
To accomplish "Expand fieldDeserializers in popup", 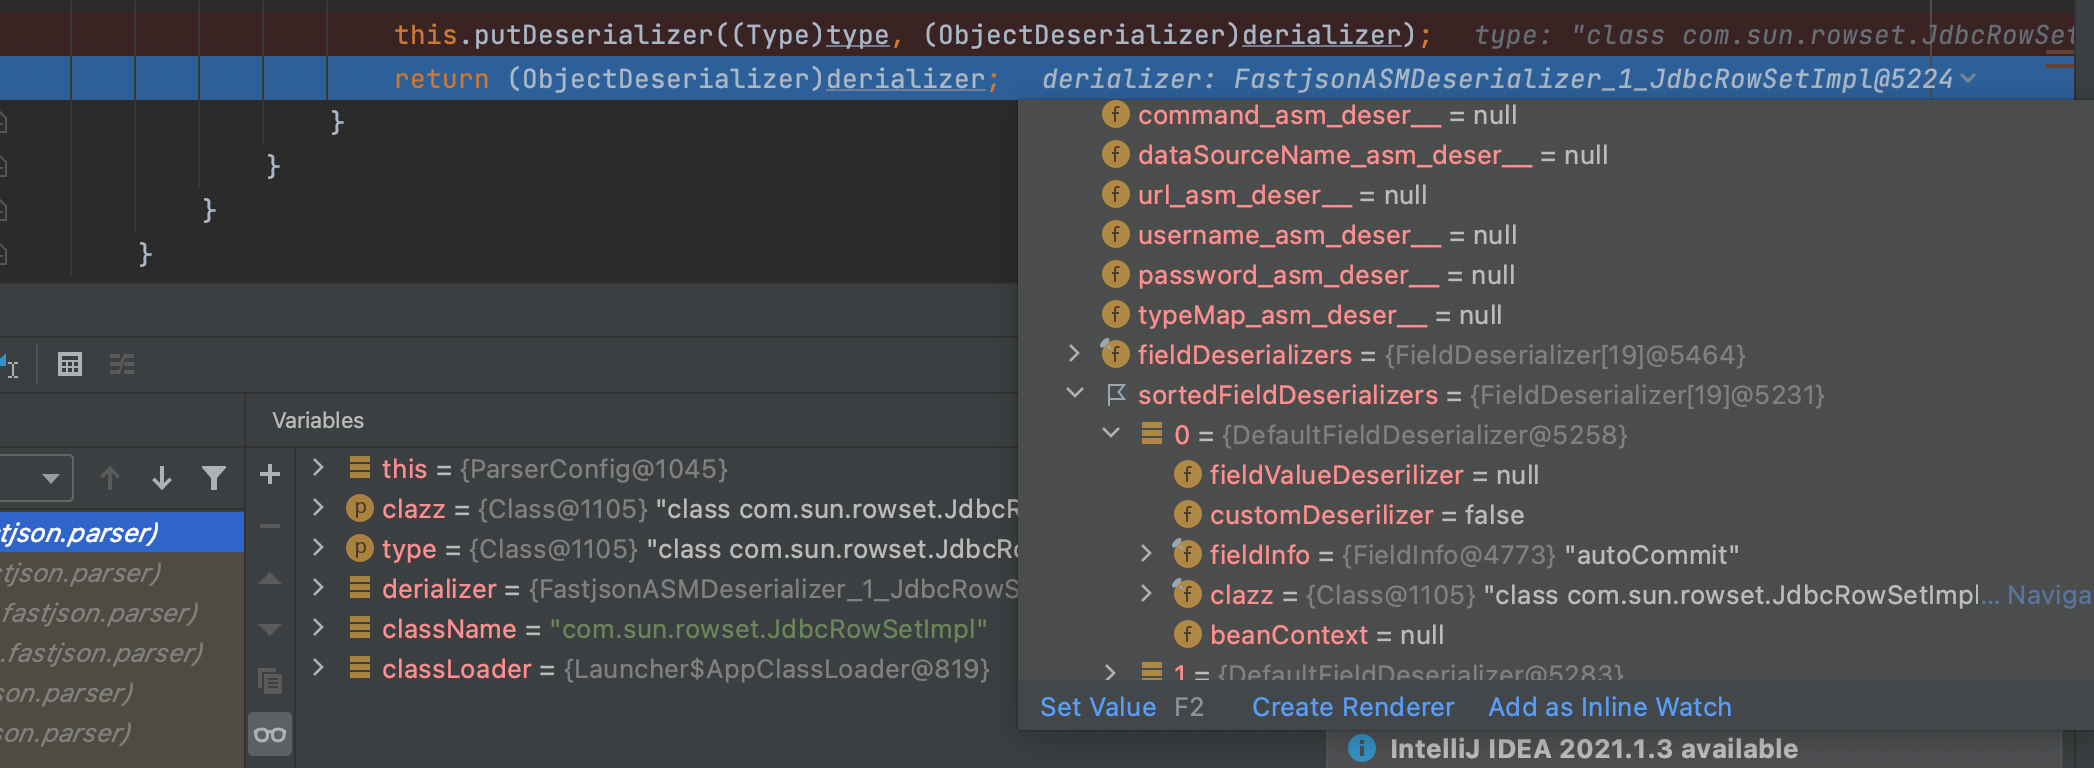I will pyautogui.click(x=1075, y=353).
